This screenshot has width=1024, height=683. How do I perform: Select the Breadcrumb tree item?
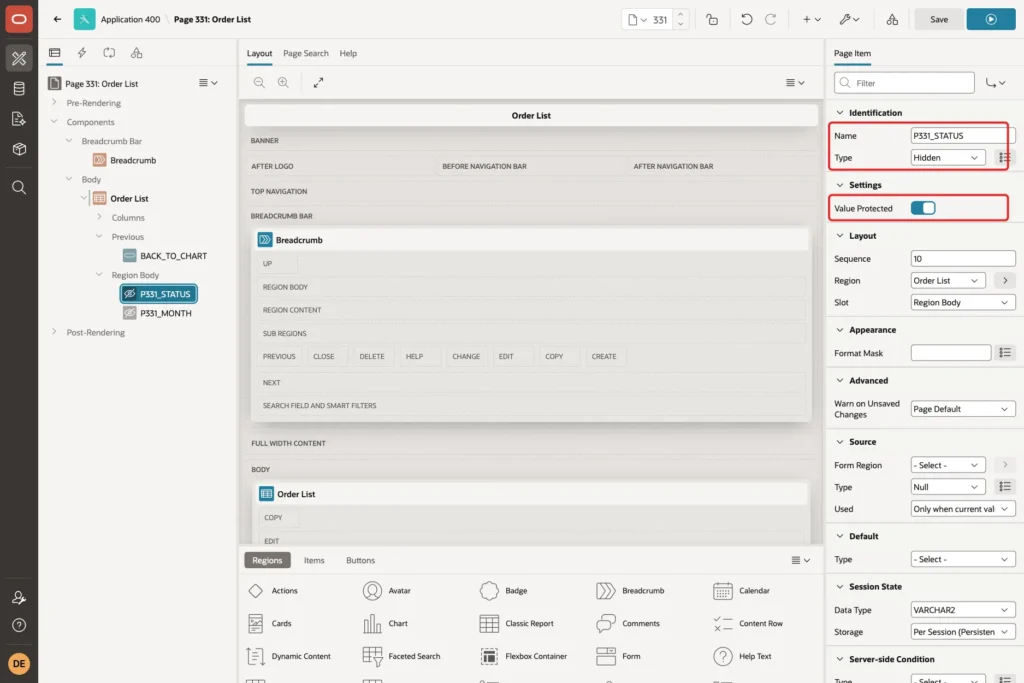(x=125, y=160)
